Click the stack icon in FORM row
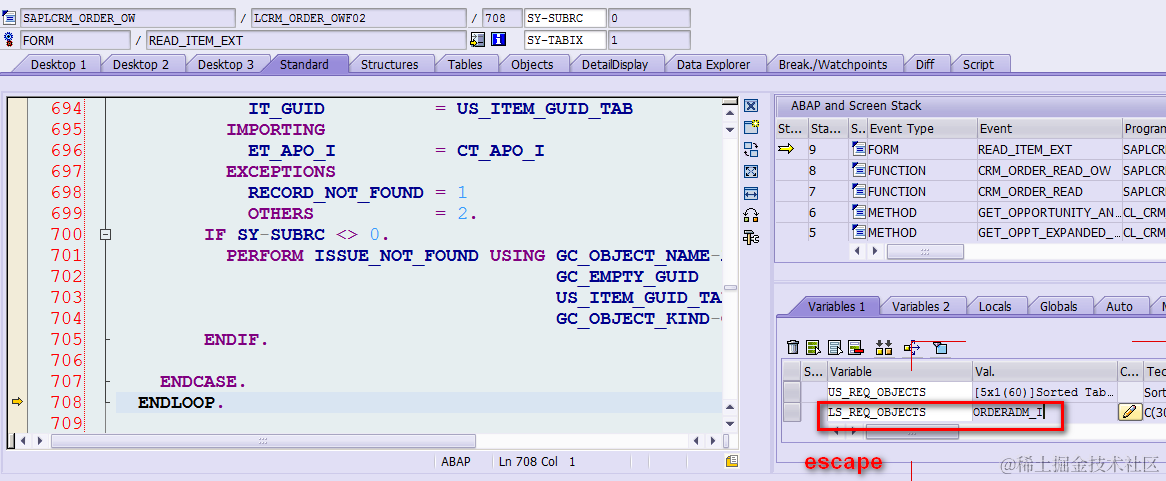This screenshot has width=1166, height=481. coord(859,149)
